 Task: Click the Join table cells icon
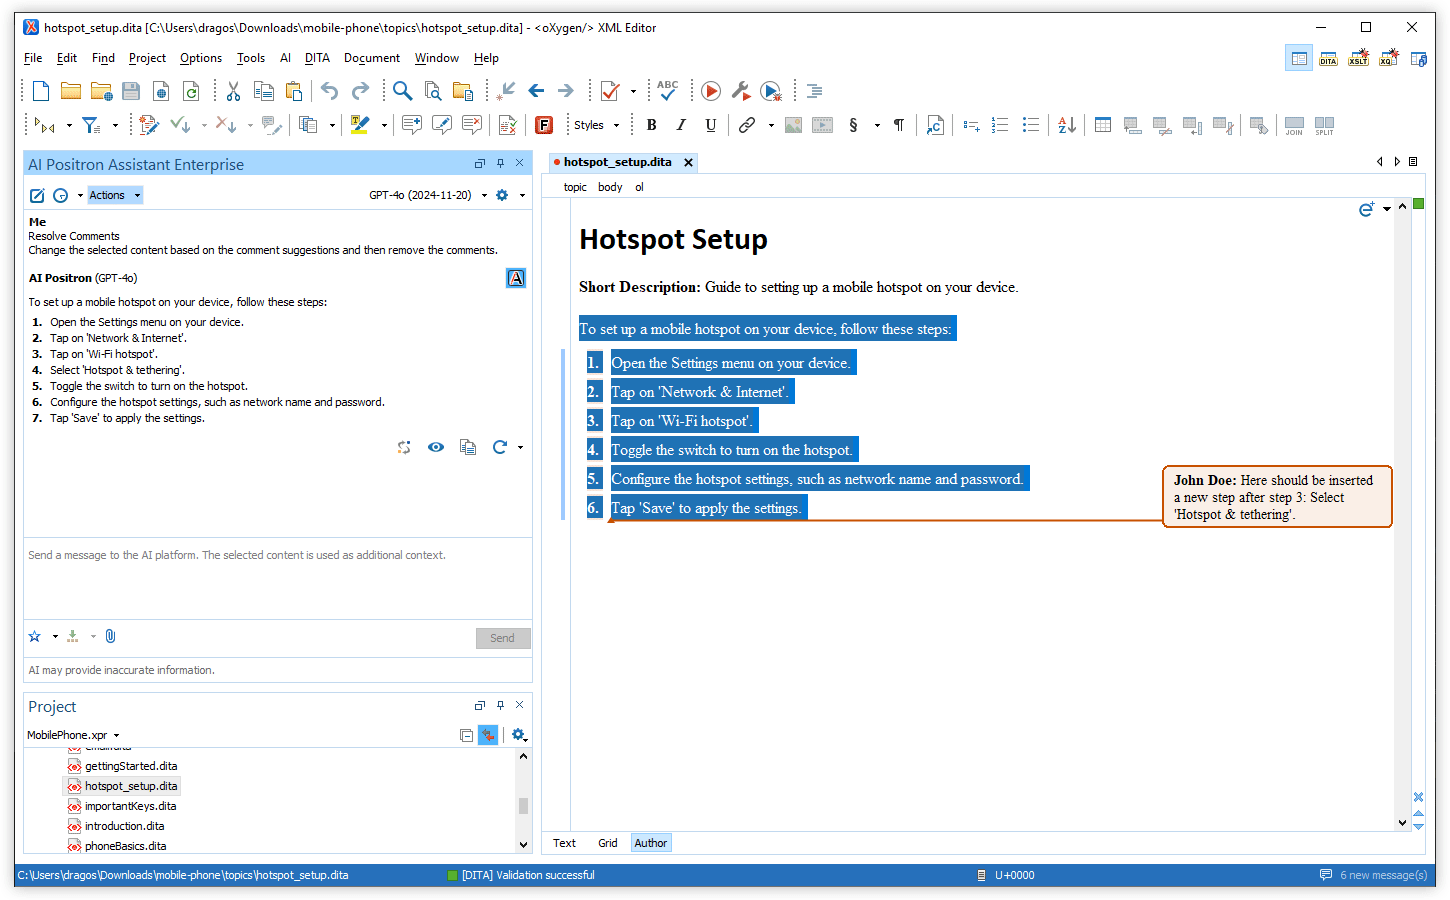(x=1294, y=125)
